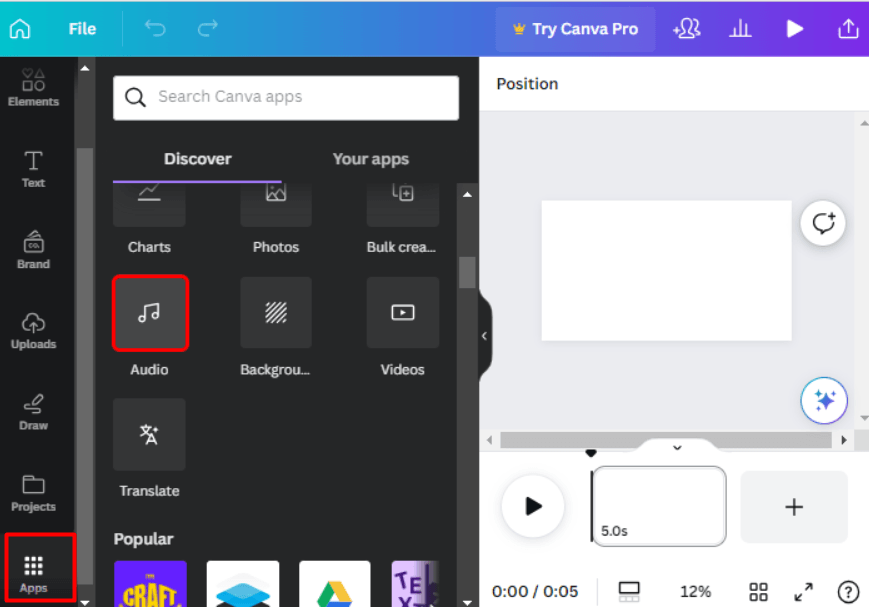Image resolution: width=869 pixels, height=607 pixels.
Task: Select the Draw tool
Action: [x=34, y=411]
